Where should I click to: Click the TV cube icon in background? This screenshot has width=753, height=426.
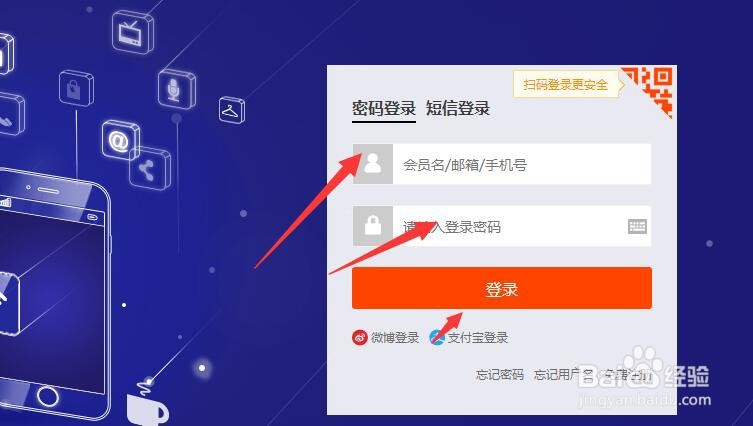pyautogui.click(x=133, y=32)
